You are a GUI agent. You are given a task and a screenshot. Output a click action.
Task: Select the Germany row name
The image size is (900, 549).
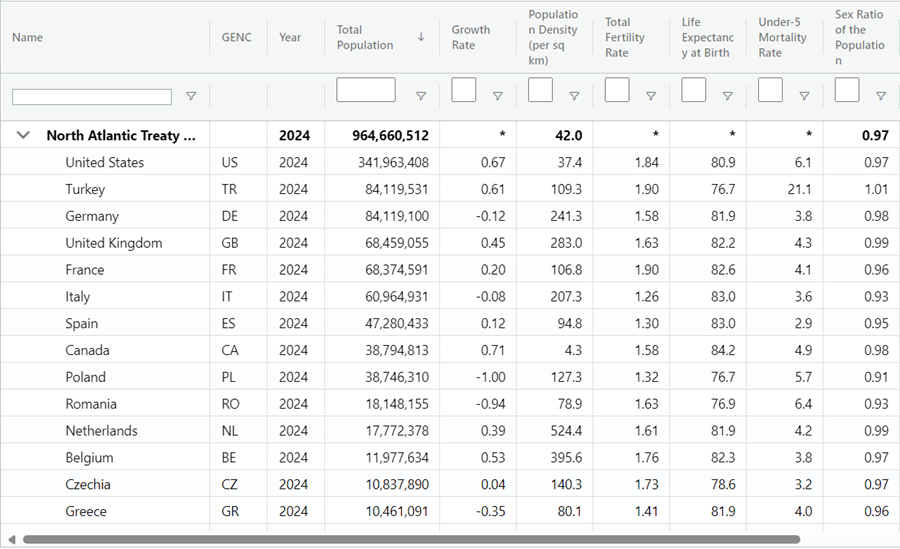(x=92, y=216)
